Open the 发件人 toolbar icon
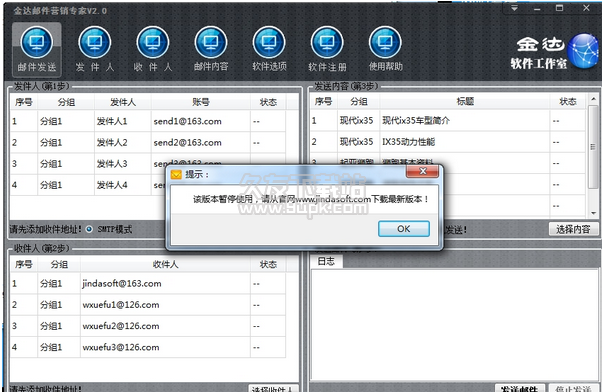 pyautogui.click(x=95, y=48)
